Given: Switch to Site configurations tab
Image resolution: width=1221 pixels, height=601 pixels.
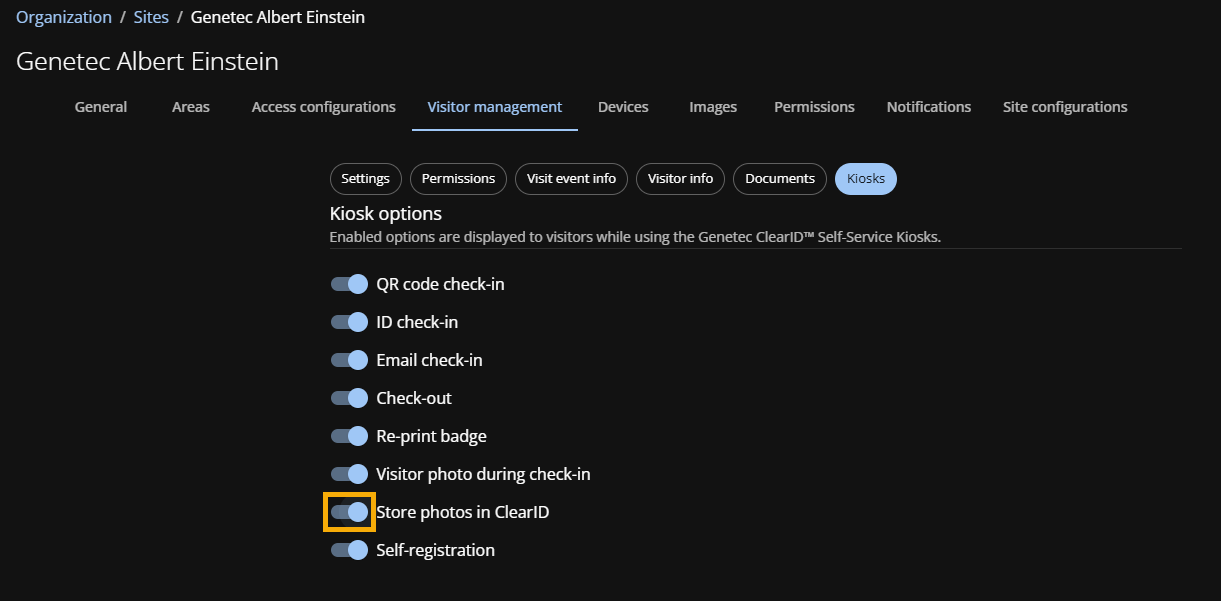Looking at the screenshot, I should 1064,107.
